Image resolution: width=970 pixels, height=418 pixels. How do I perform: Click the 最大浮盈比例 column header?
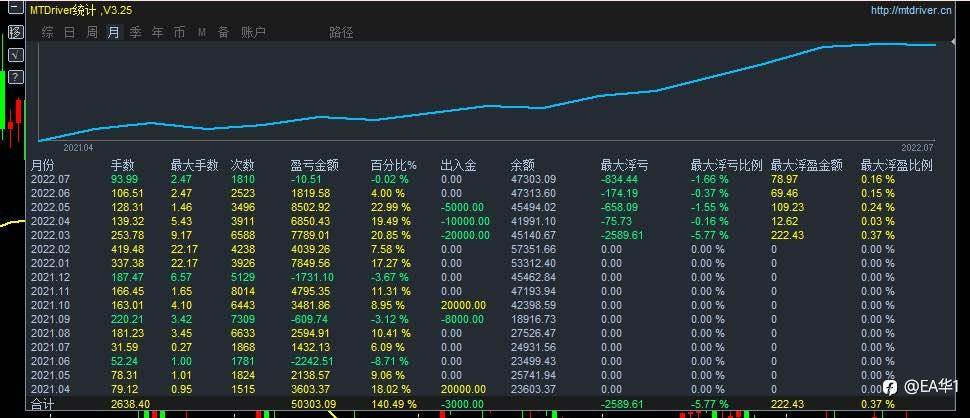[897, 166]
